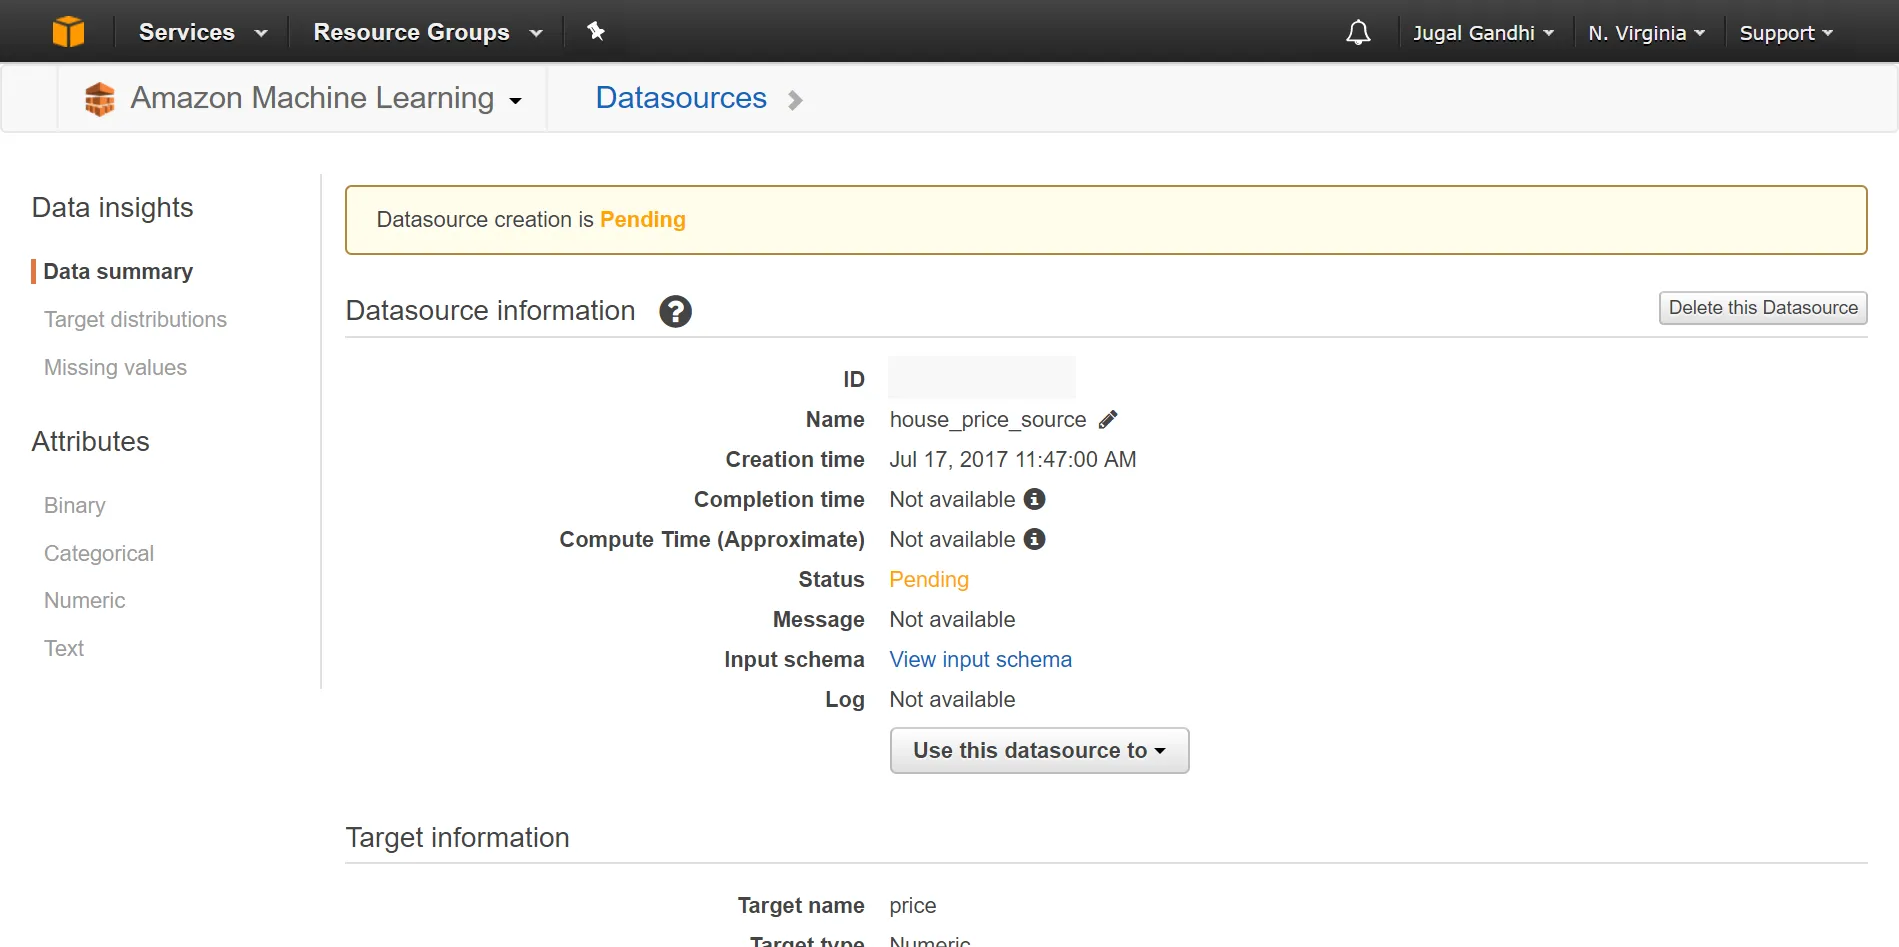Click the Amazon Machine Learning service icon
Screen dimensions: 1899x947
(x=100, y=99)
